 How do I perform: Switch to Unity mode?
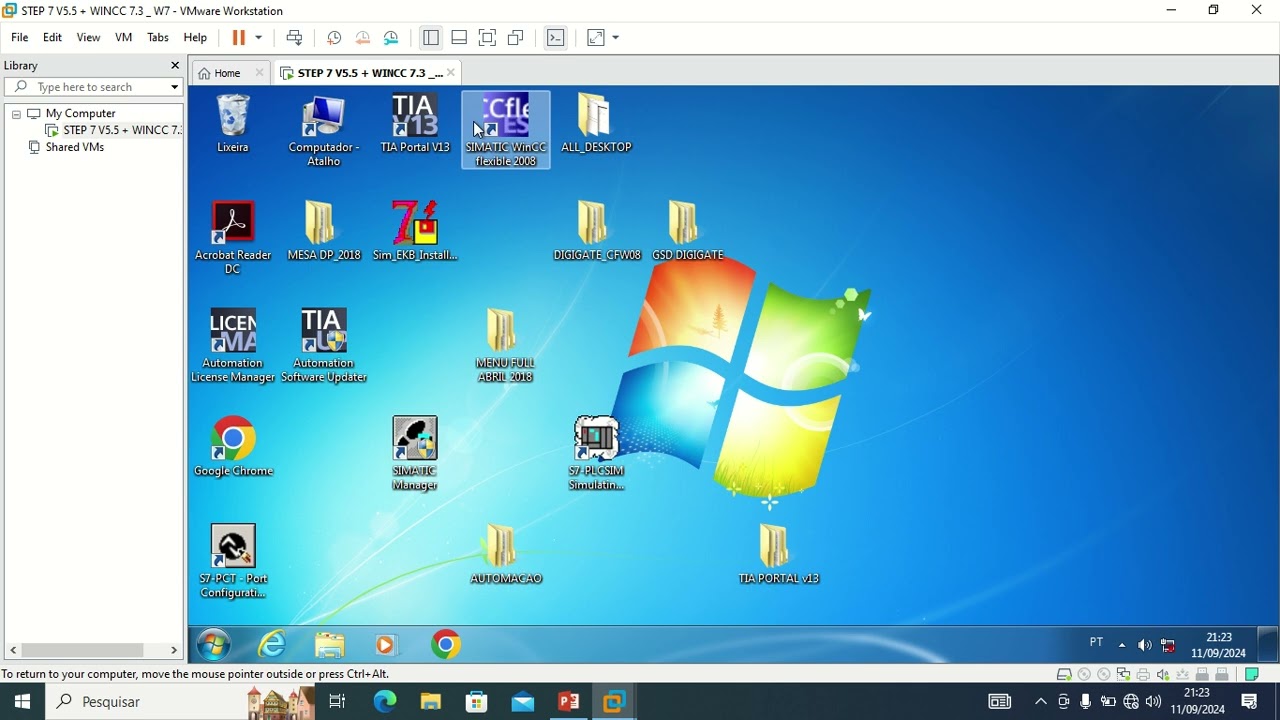[516, 37]
